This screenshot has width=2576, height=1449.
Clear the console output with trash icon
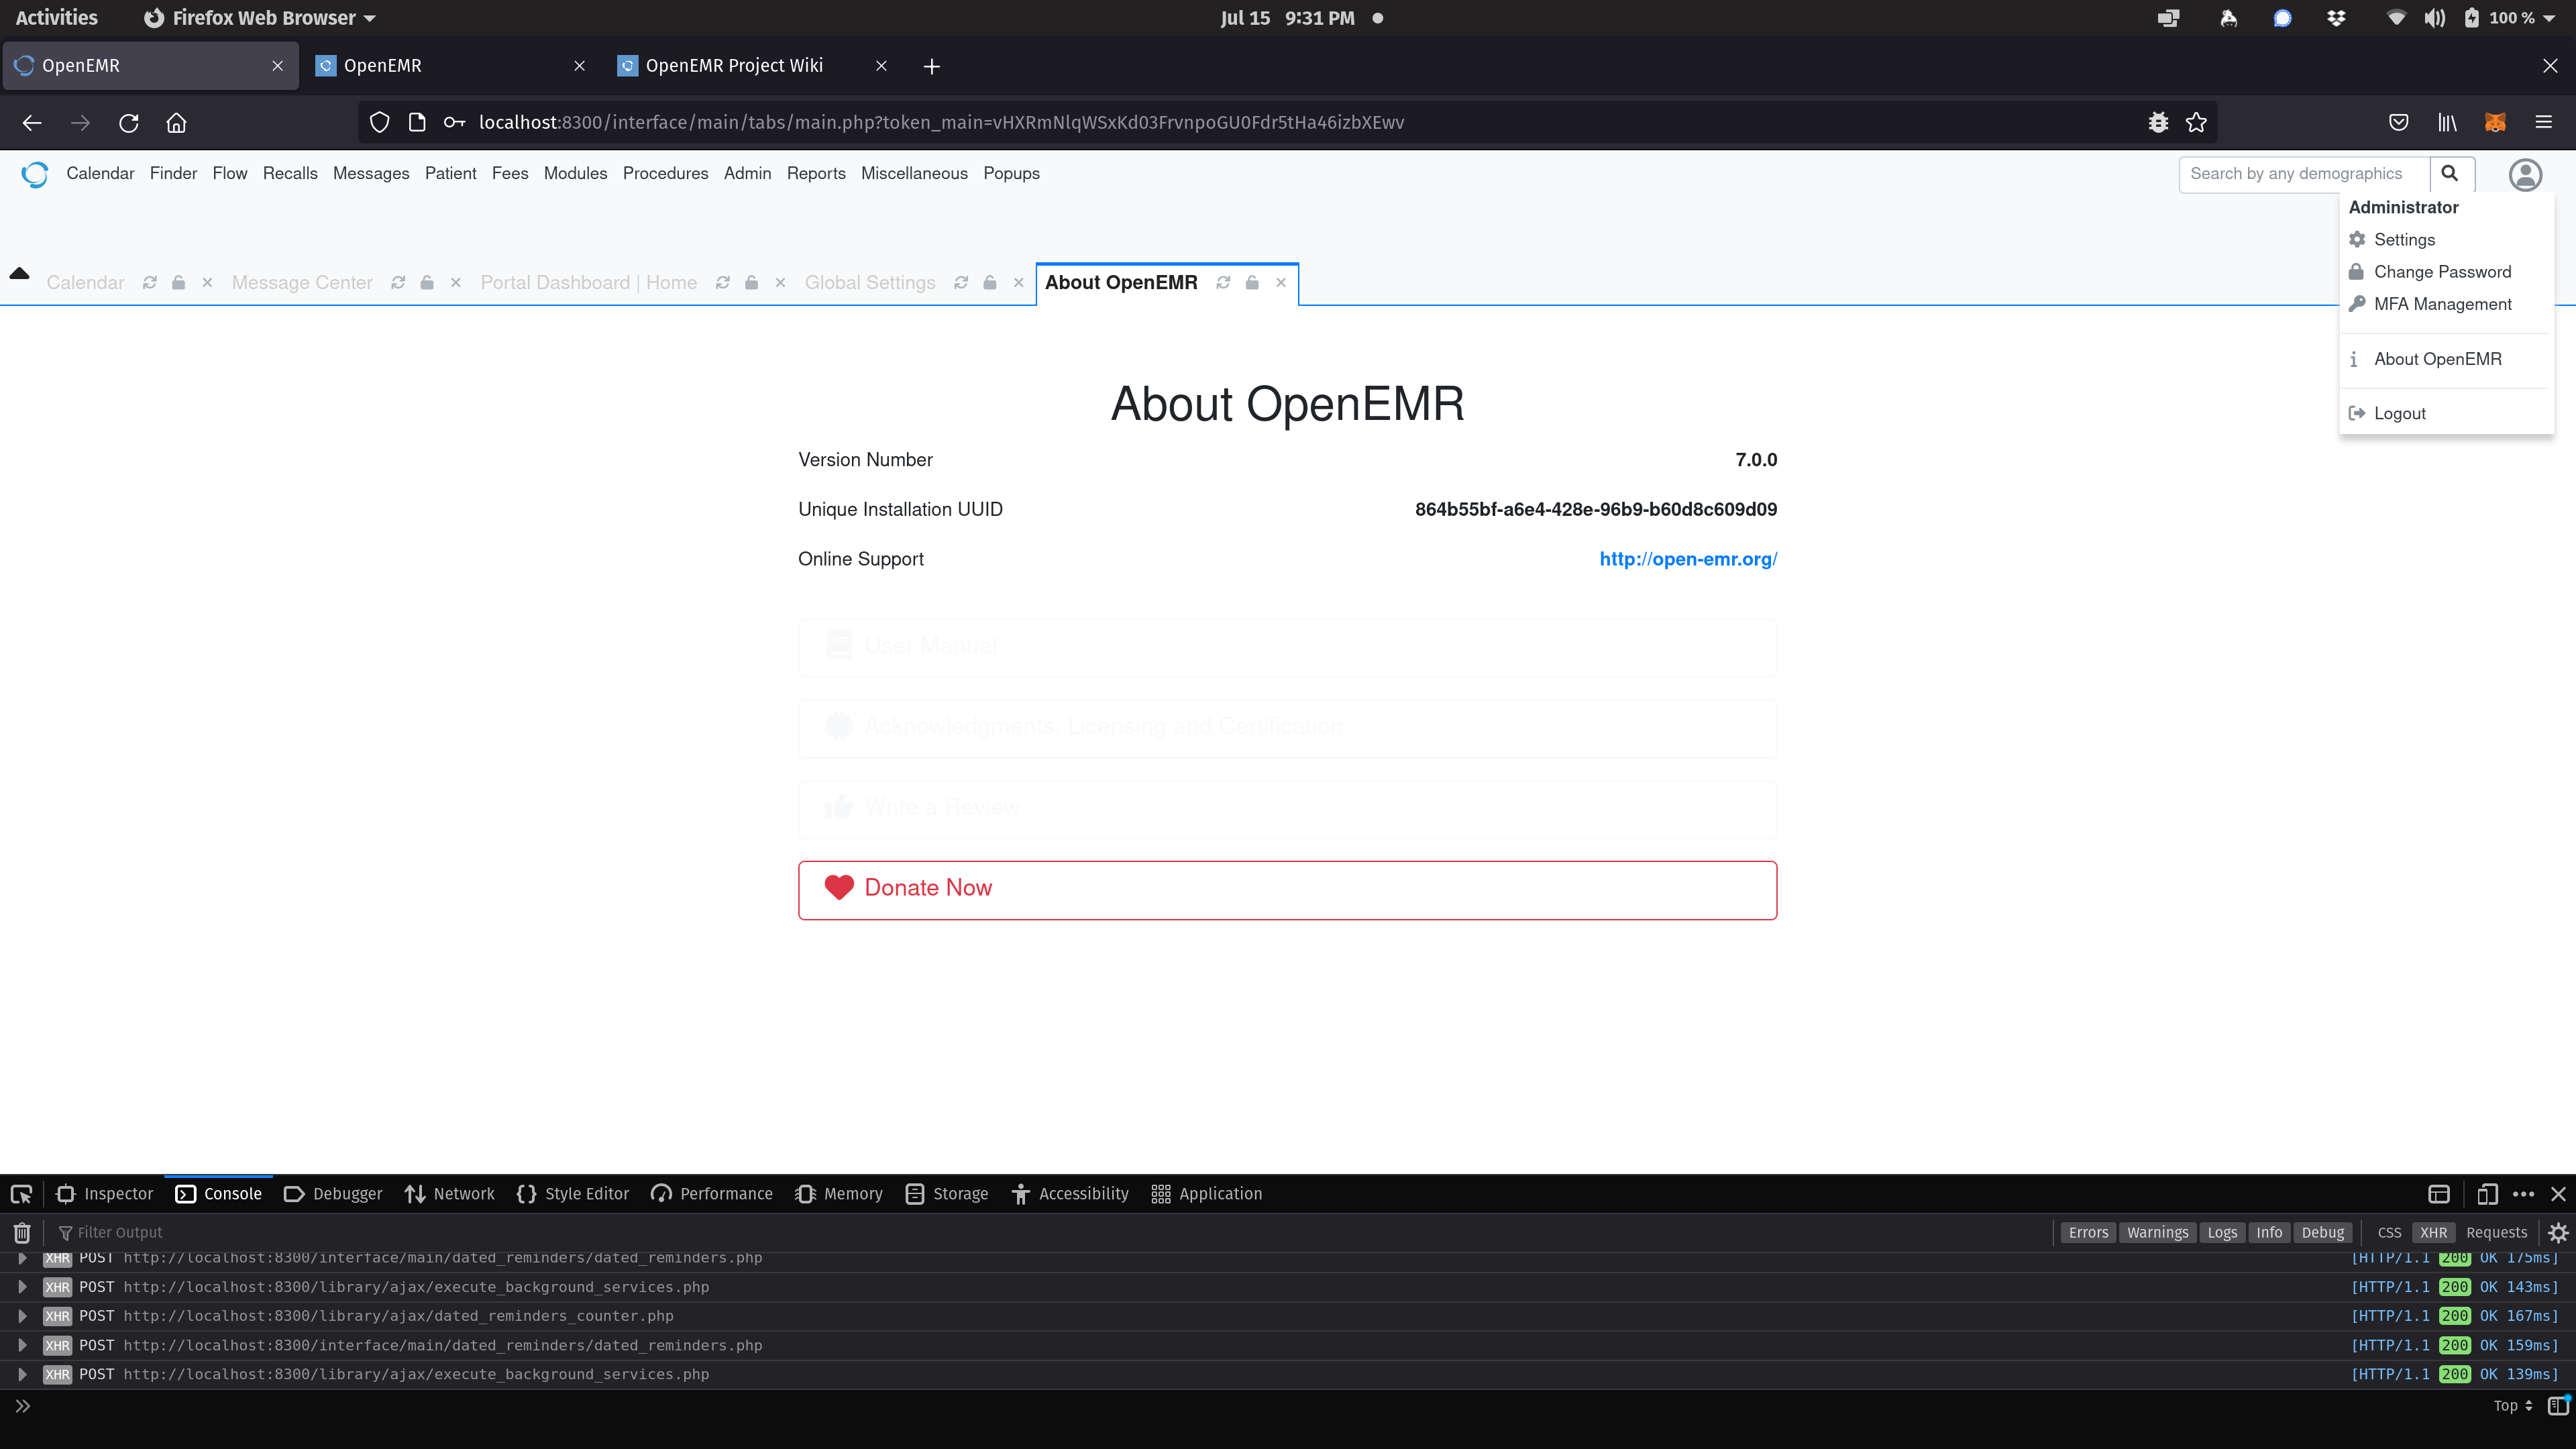coord(21,1232)
